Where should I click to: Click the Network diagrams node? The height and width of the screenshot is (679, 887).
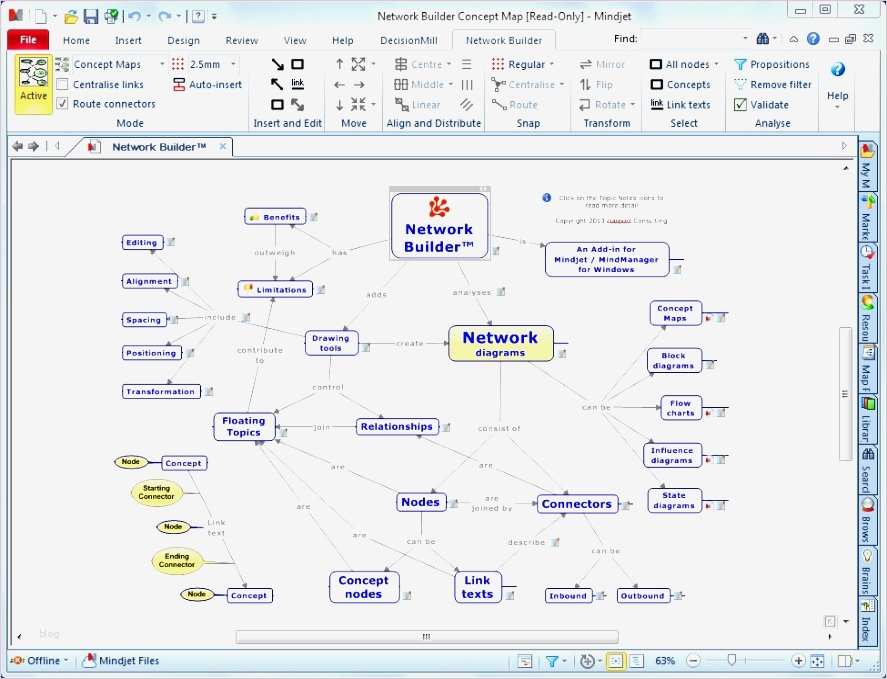pyautogui.click(x=501, y=343)
